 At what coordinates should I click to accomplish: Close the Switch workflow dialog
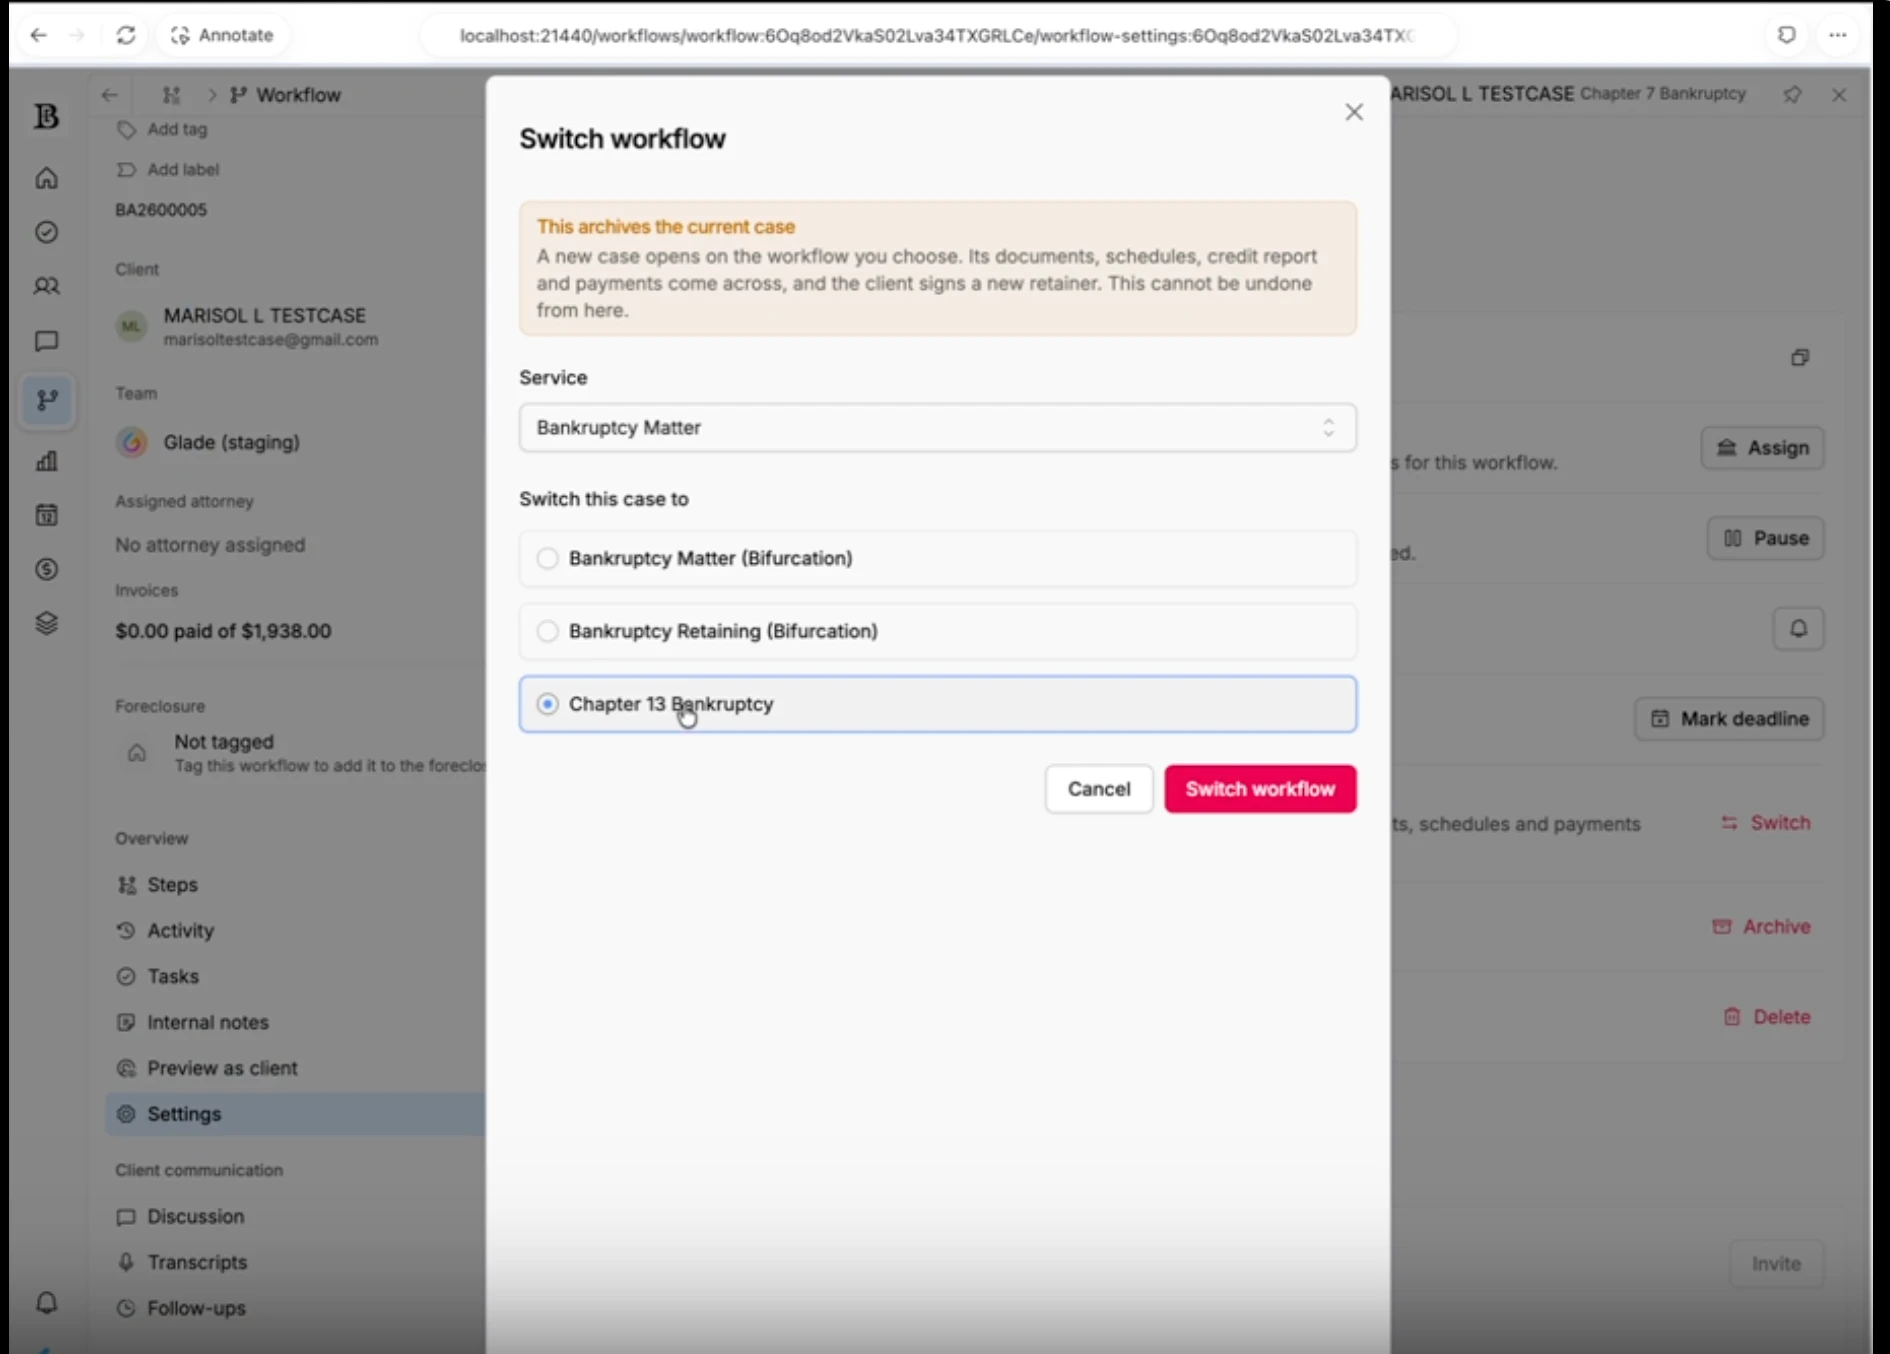(x=1354, y=112)
